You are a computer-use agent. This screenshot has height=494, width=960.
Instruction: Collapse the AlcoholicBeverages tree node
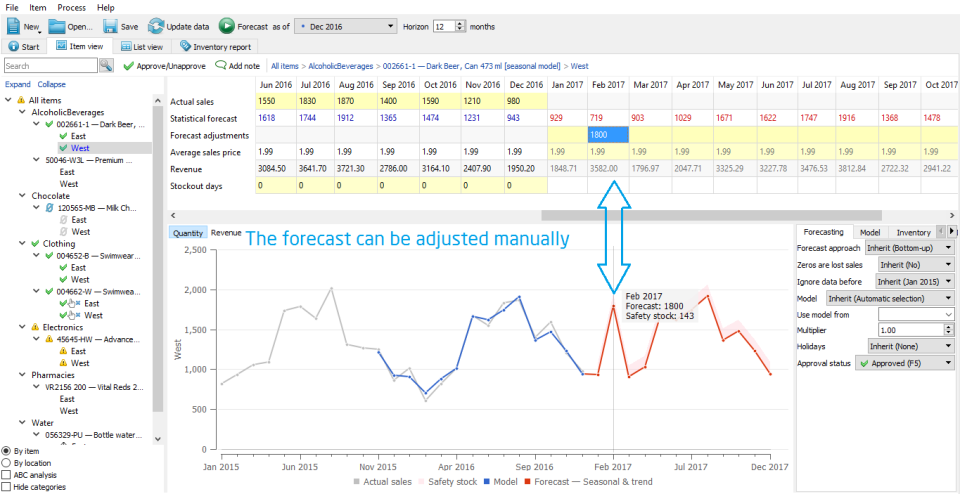pyautogui.click(x=21, y=112)
